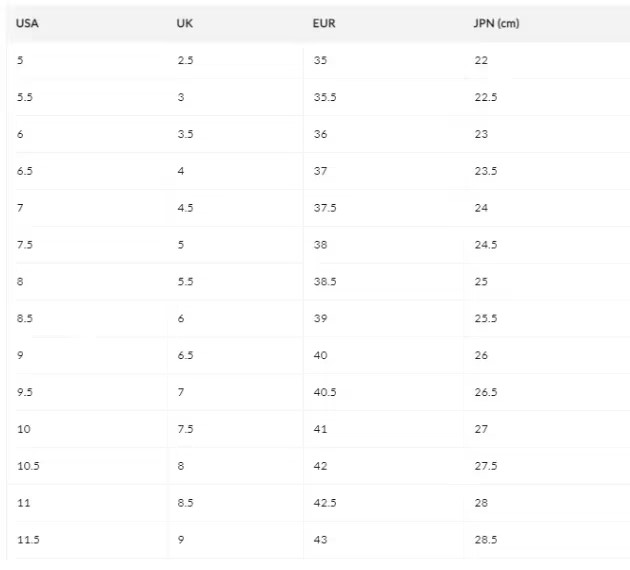This screenshot has width=630, height=570.
Task: Click the EUR column header
Action: pyautogui.click(x=324, y=23)
